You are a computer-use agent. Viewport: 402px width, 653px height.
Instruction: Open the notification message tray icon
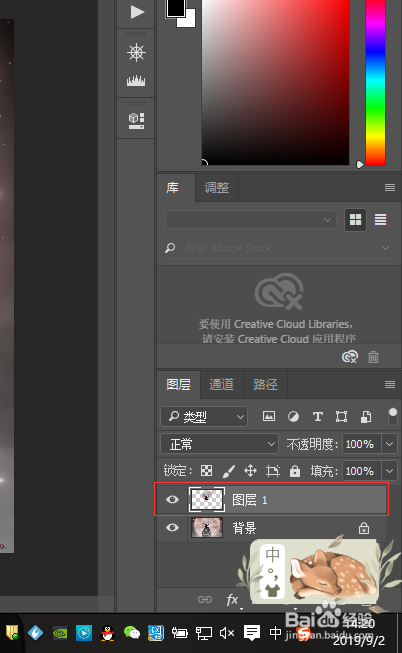pos(252,633)
